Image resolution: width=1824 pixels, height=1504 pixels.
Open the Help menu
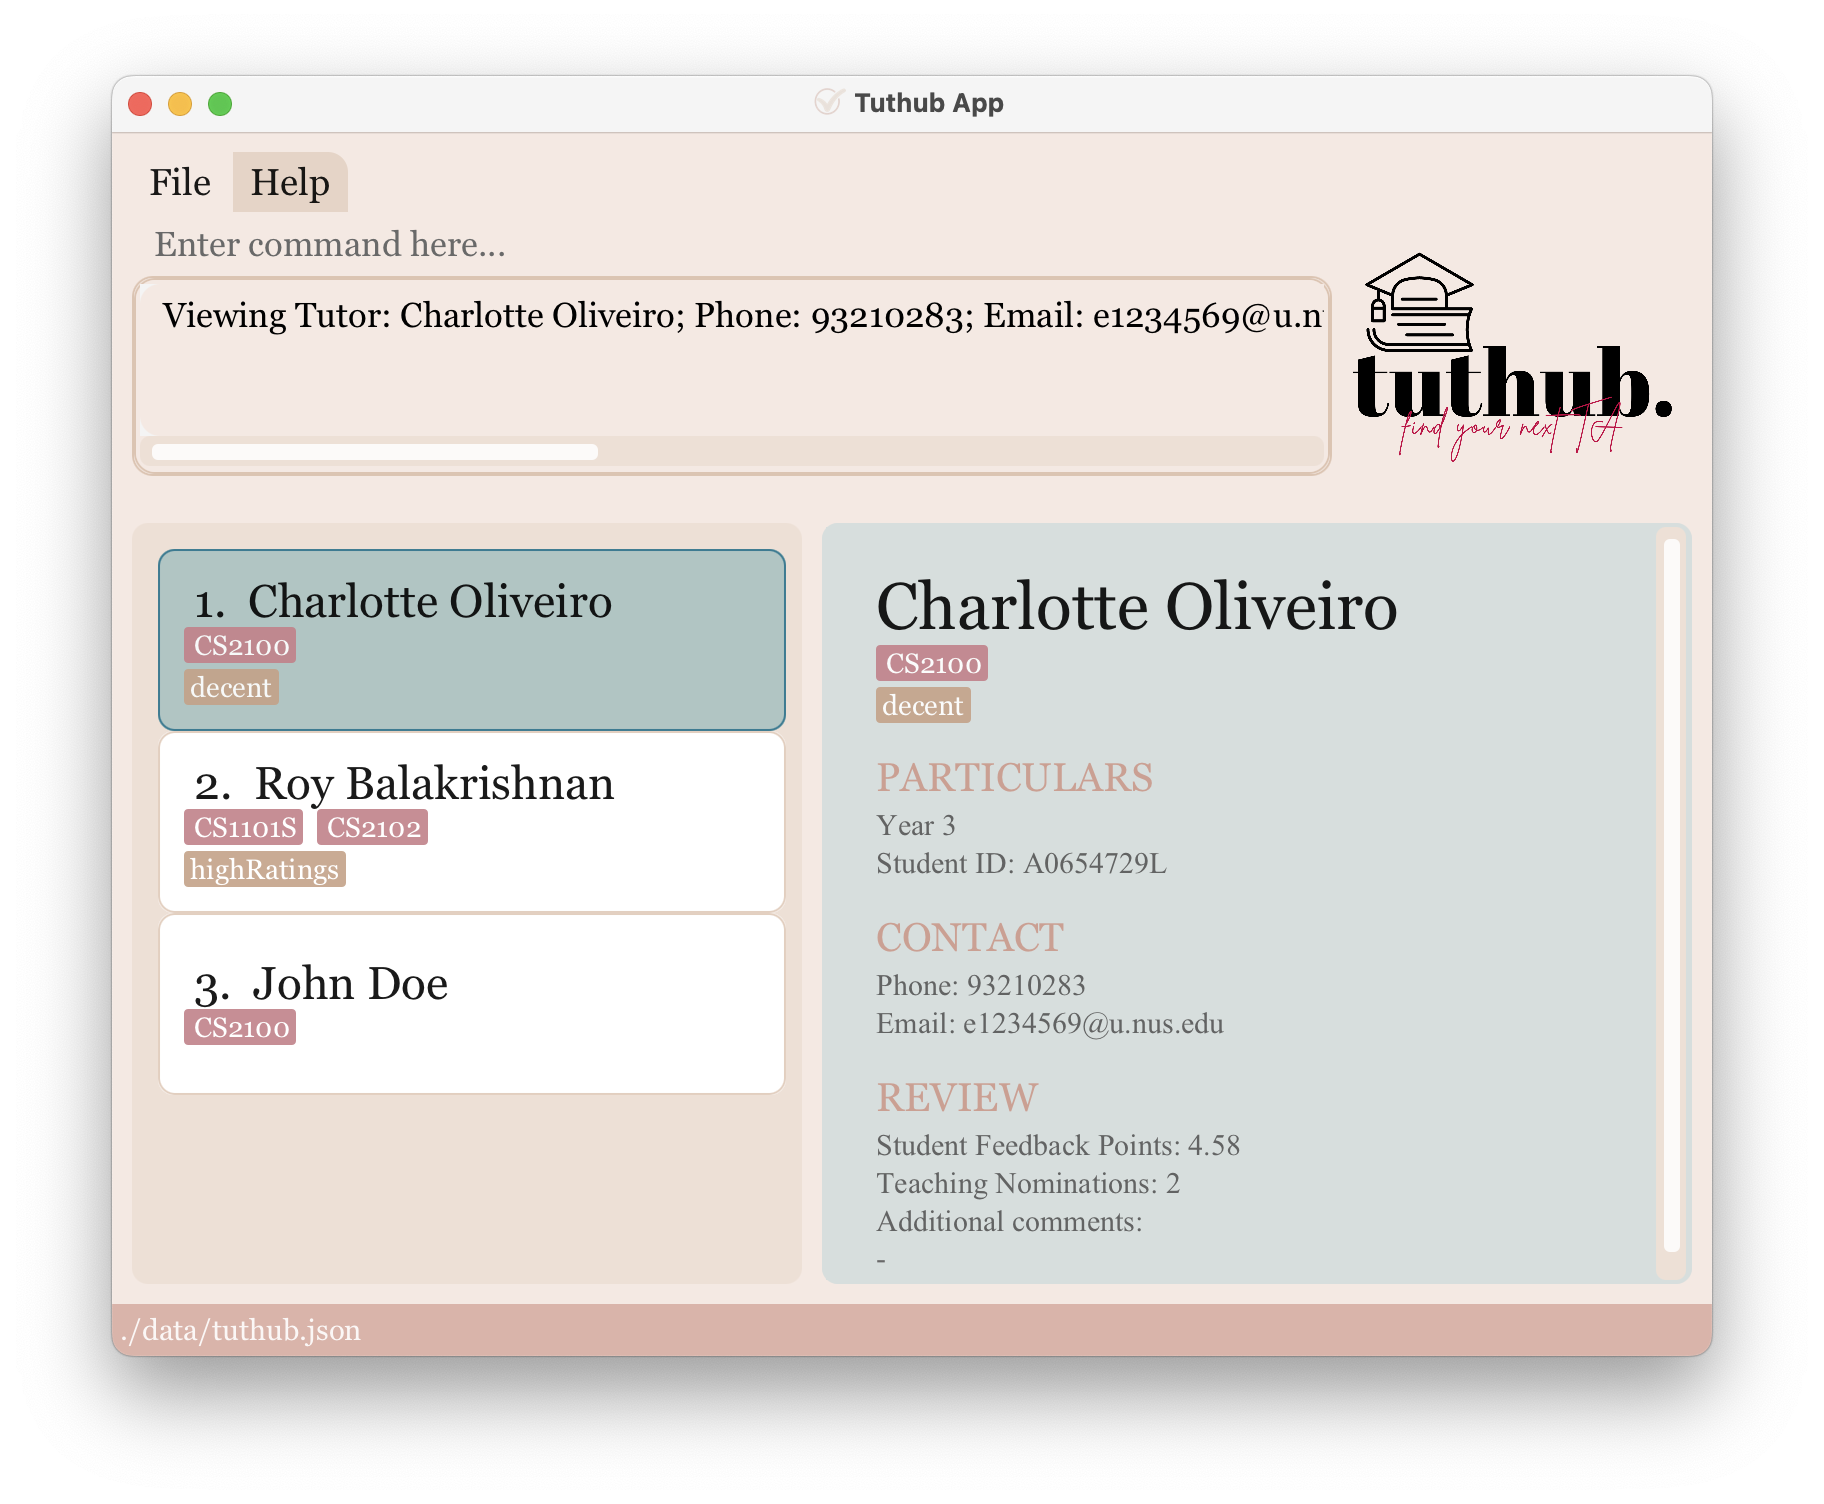click(290, 182)
